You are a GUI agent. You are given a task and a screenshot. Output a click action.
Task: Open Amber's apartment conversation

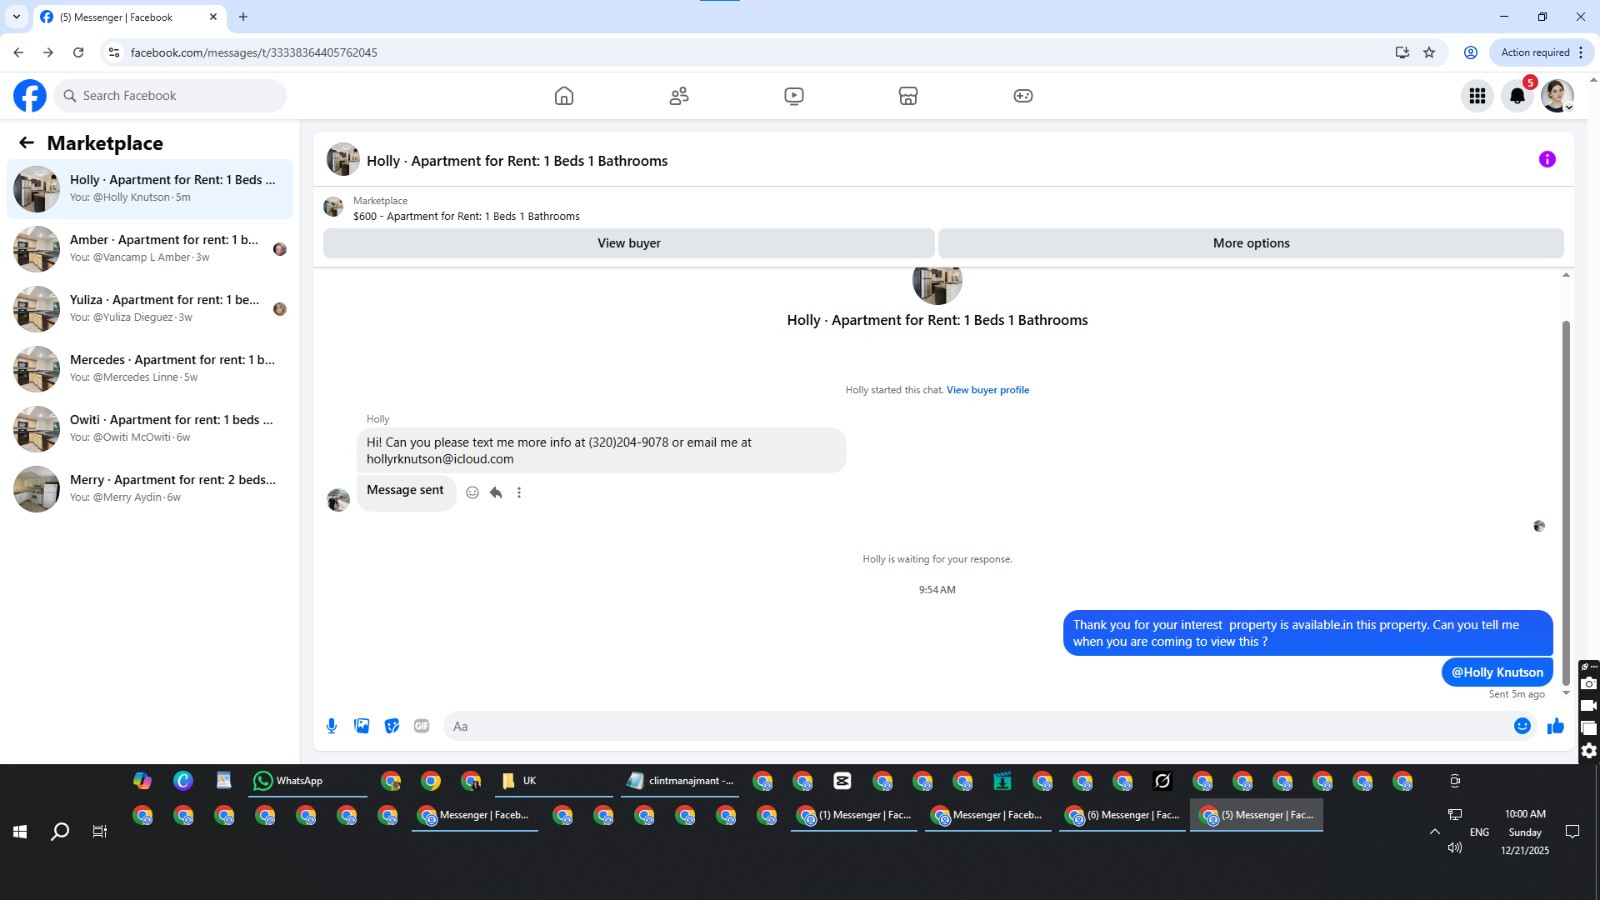(150, 249)
